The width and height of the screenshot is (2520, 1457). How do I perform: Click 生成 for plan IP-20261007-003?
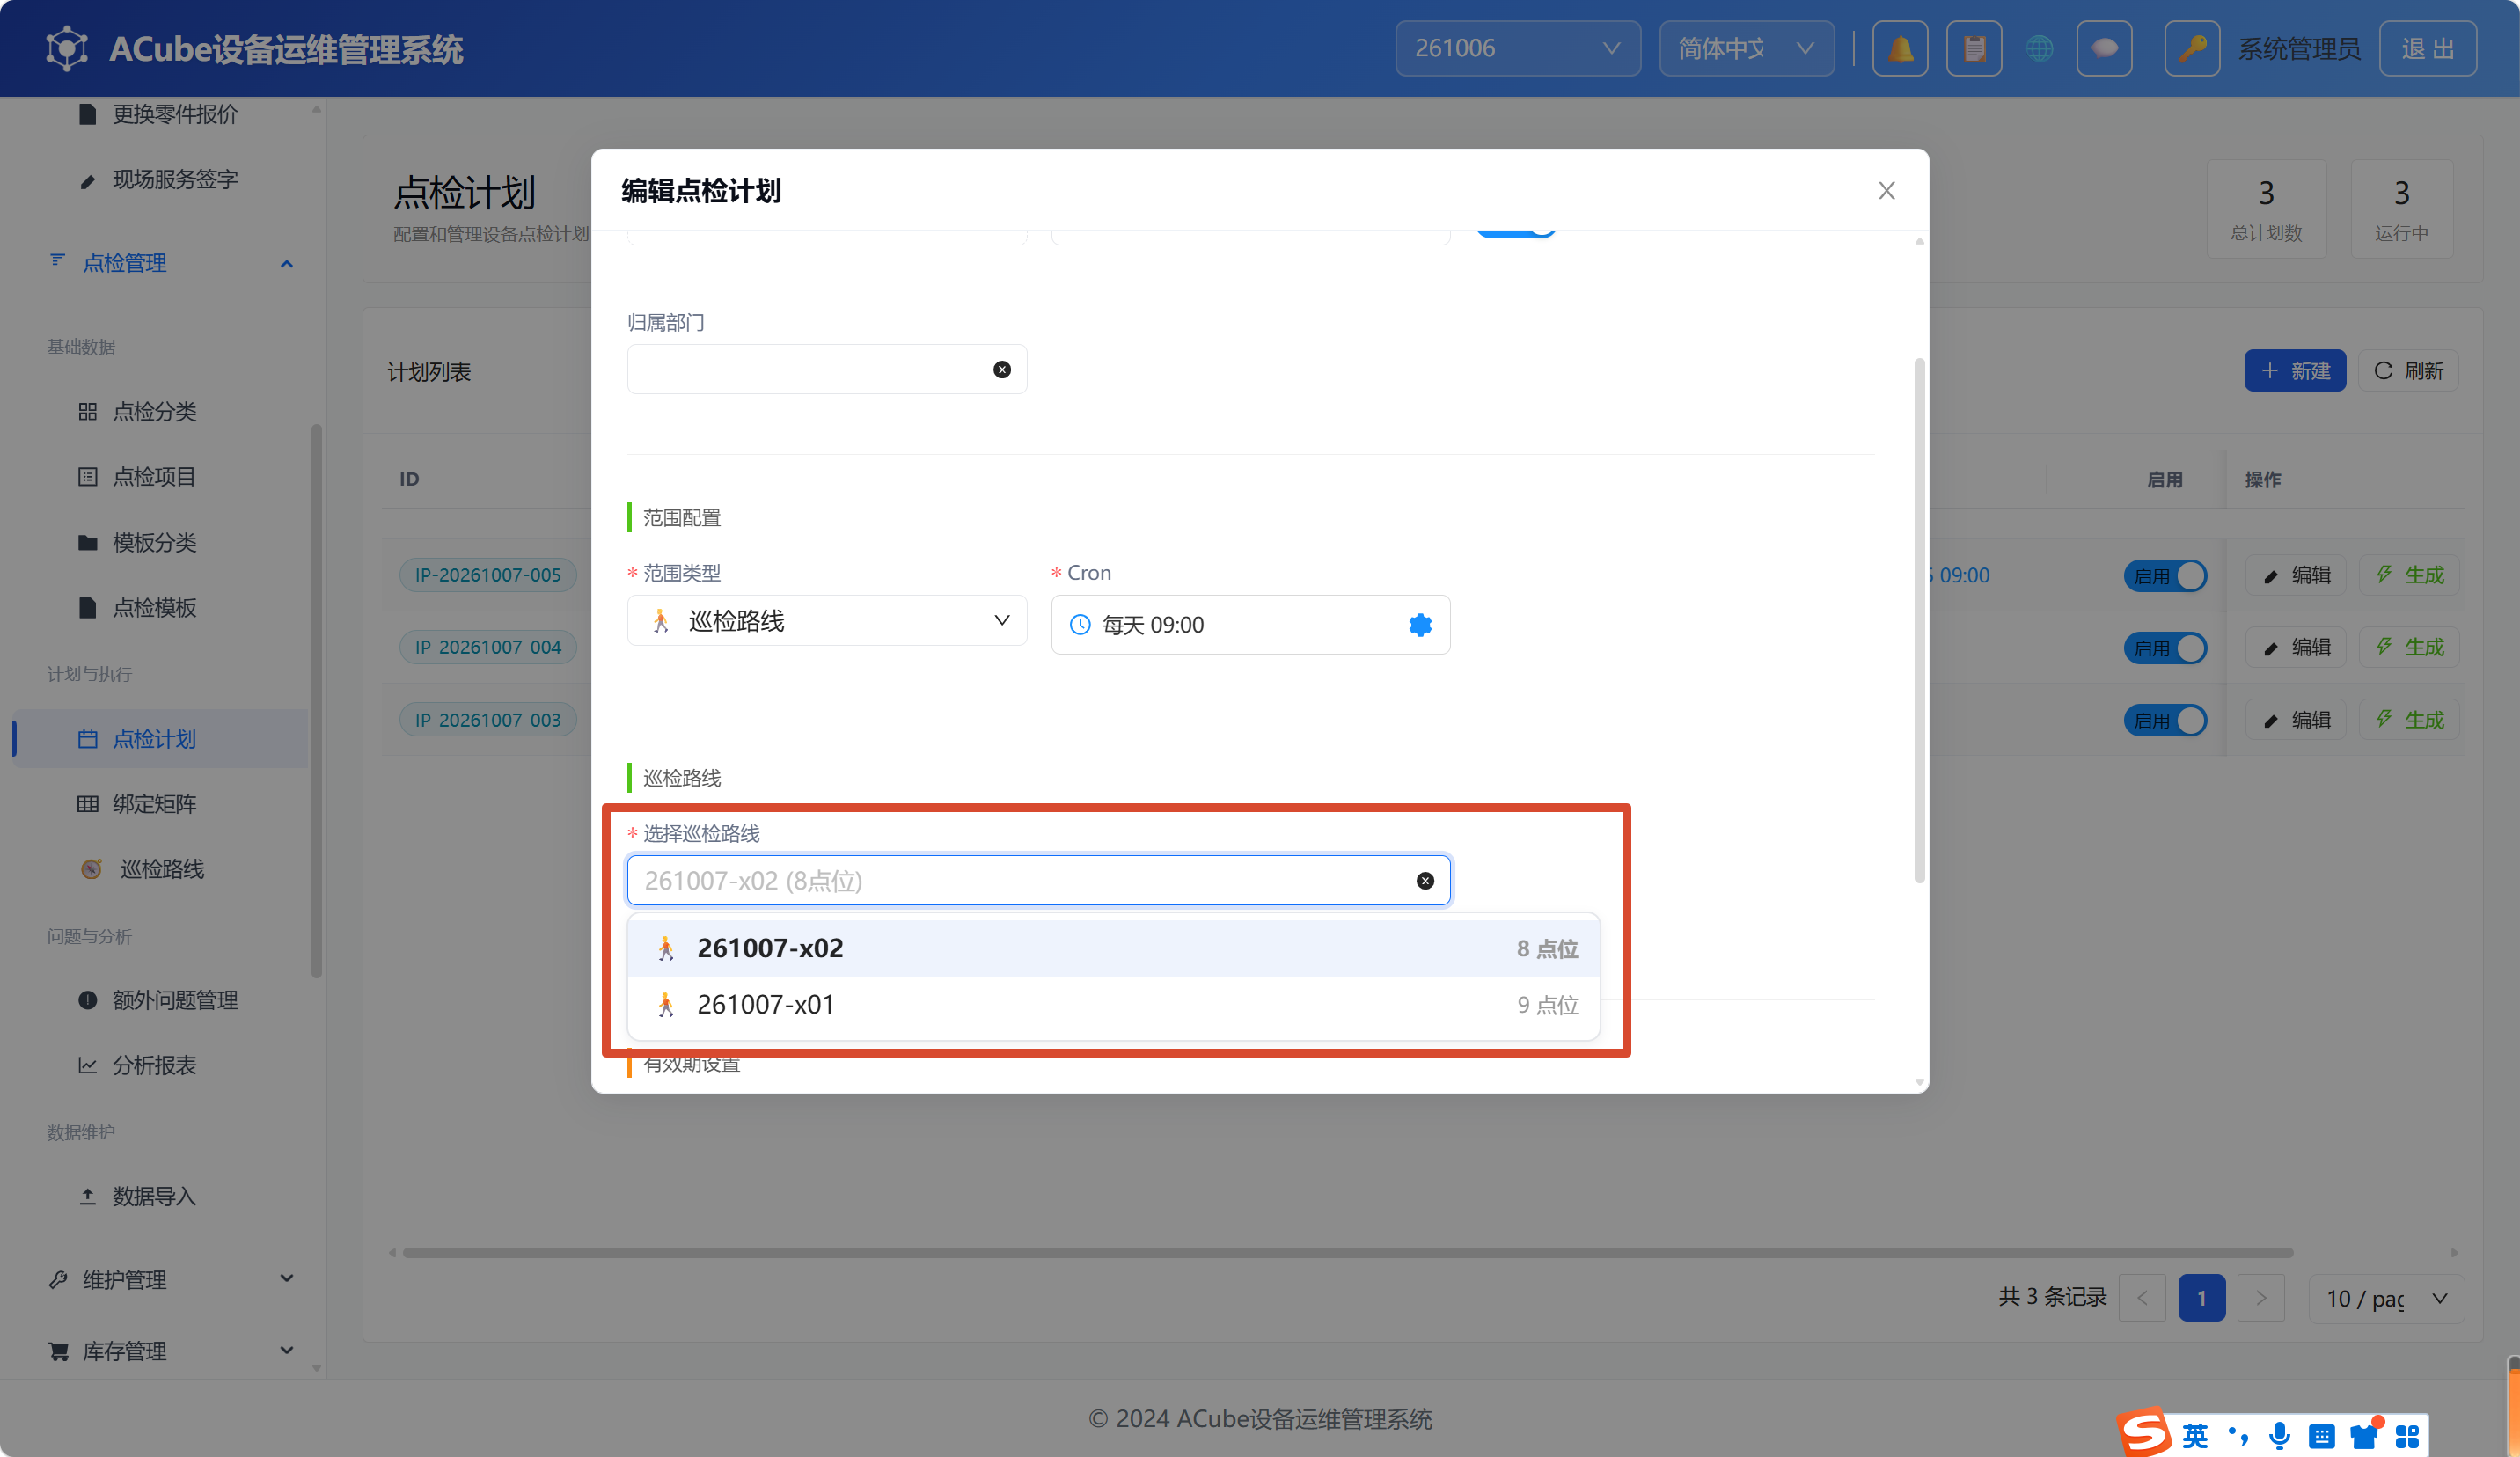pos(2410,720)
